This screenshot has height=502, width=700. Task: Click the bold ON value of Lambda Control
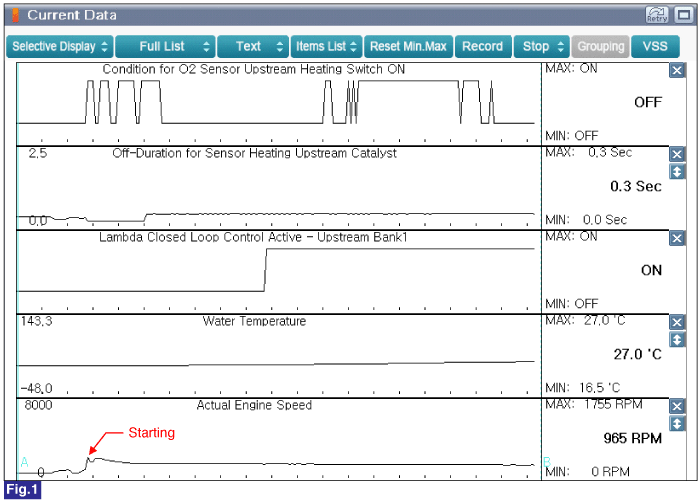(651, 270)
